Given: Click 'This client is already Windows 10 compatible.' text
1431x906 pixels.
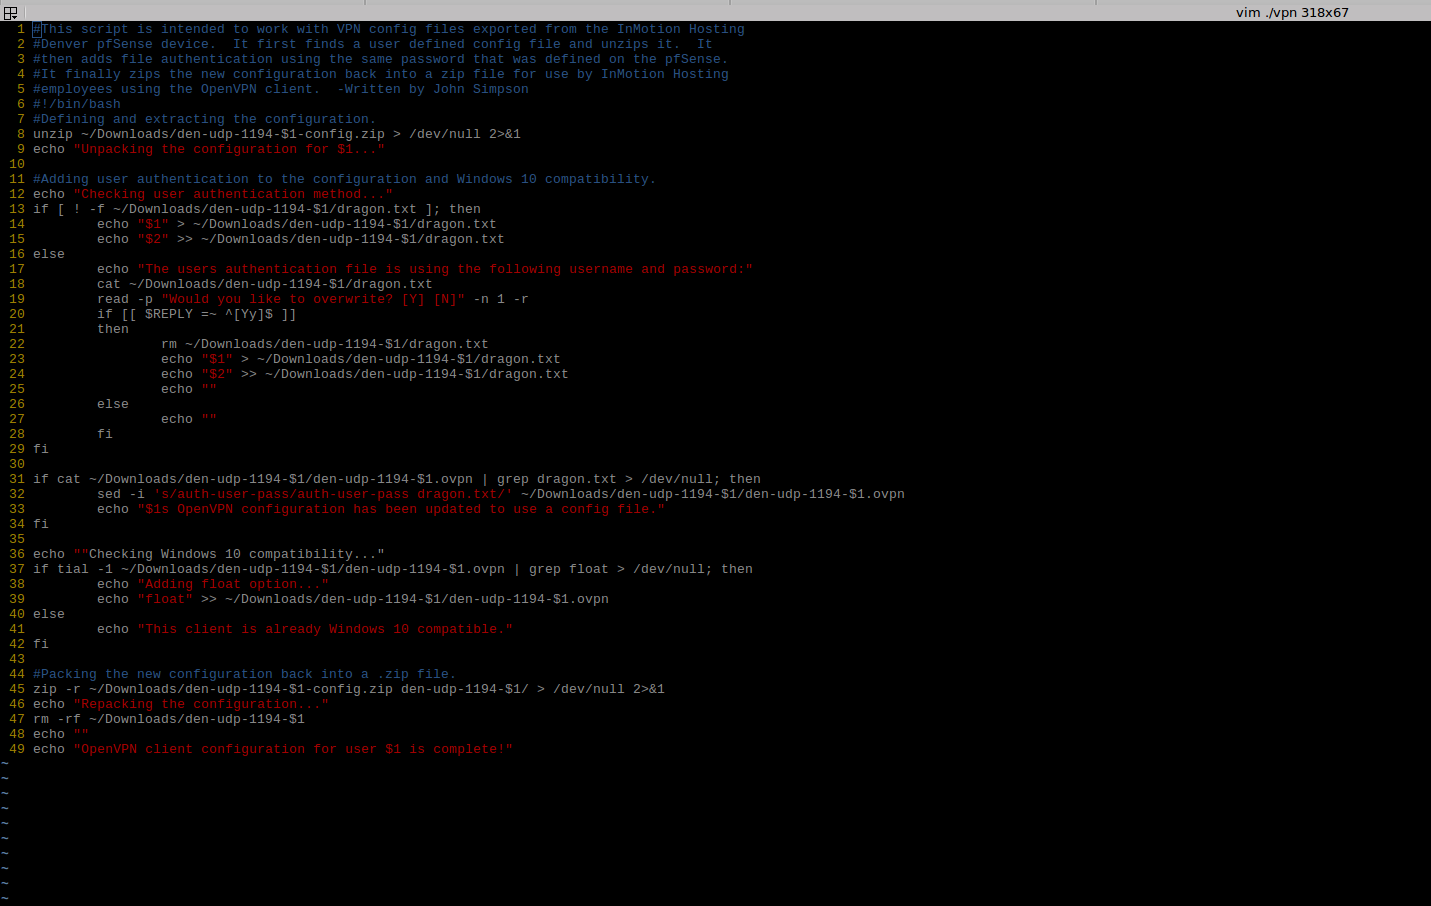Looking at the screenshot, I should point(324,629).
